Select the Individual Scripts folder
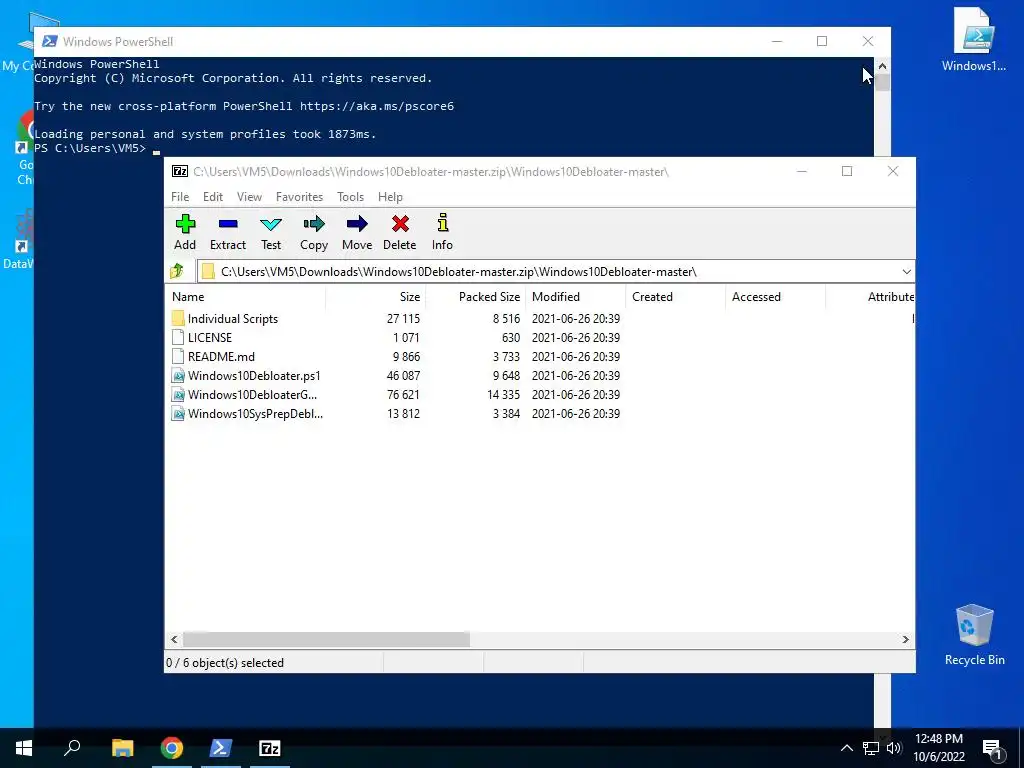The image size is (1024, 768). tap(232, 319)
